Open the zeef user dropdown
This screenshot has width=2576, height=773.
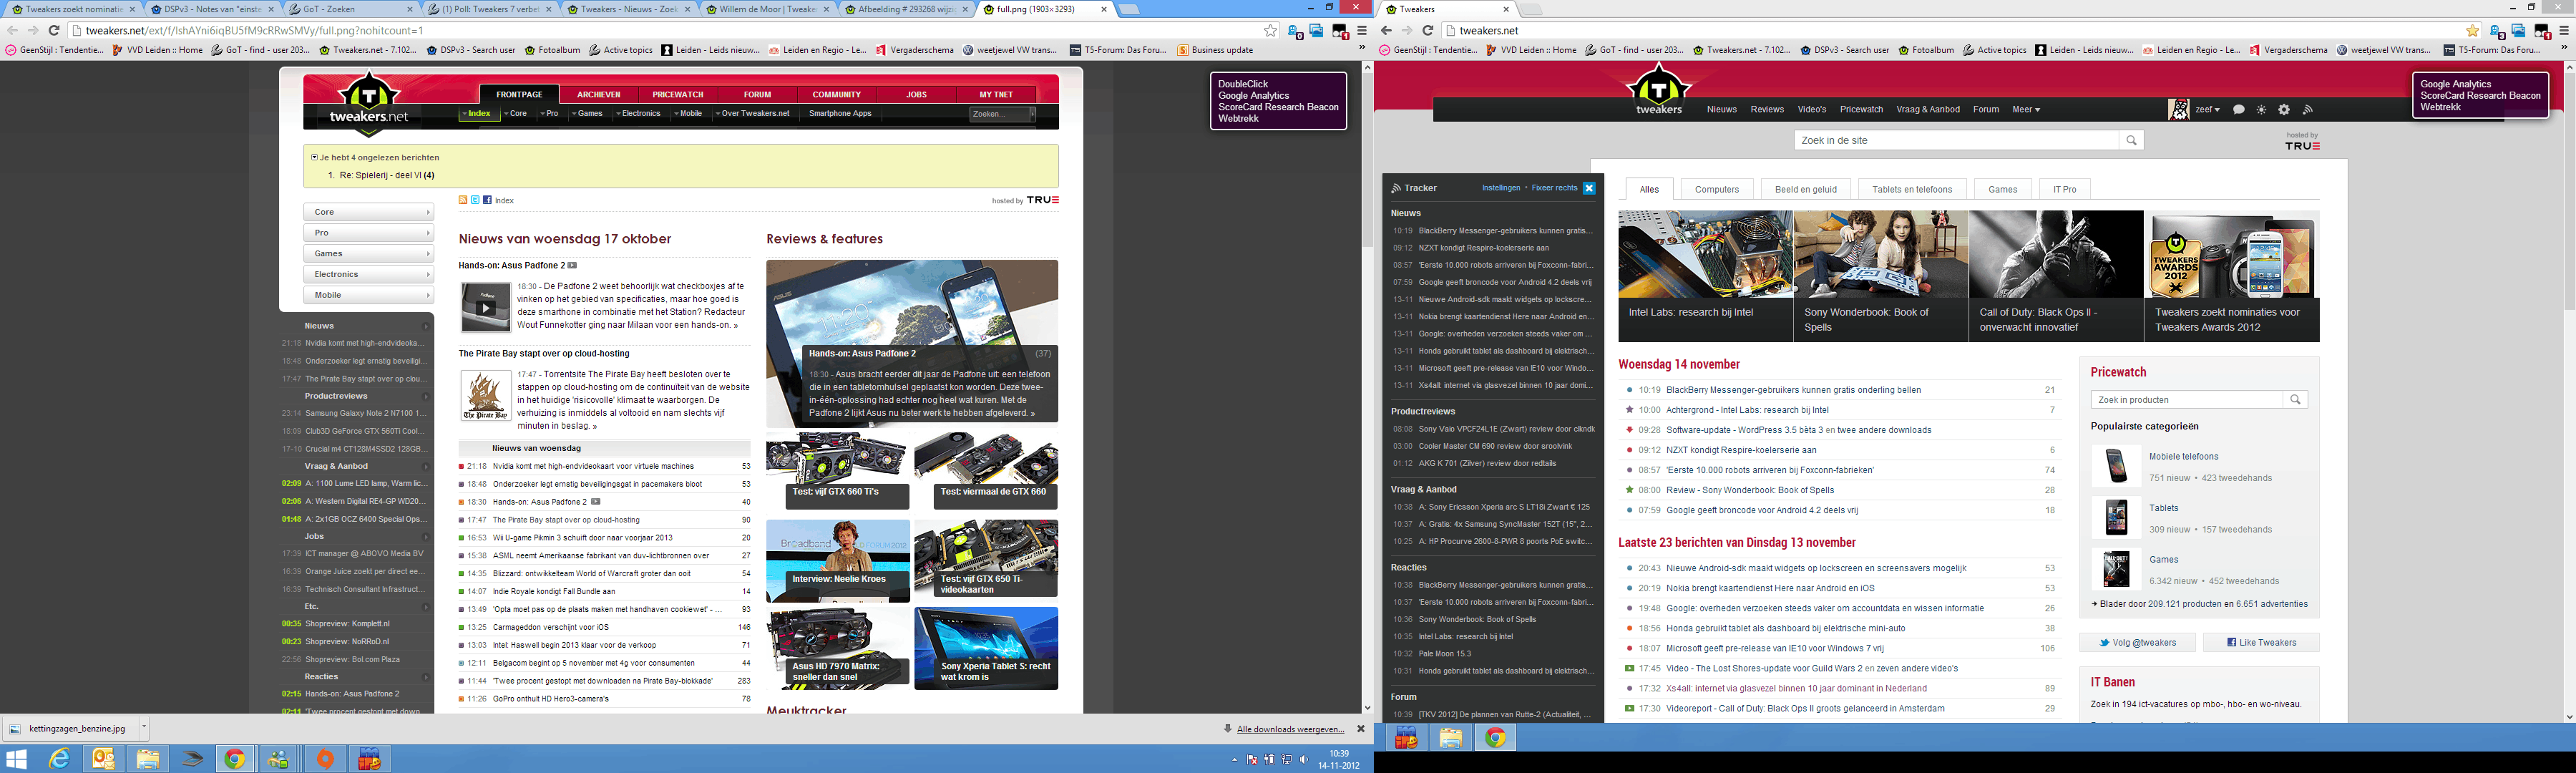pyautogui.click(x=2207, y=110)
